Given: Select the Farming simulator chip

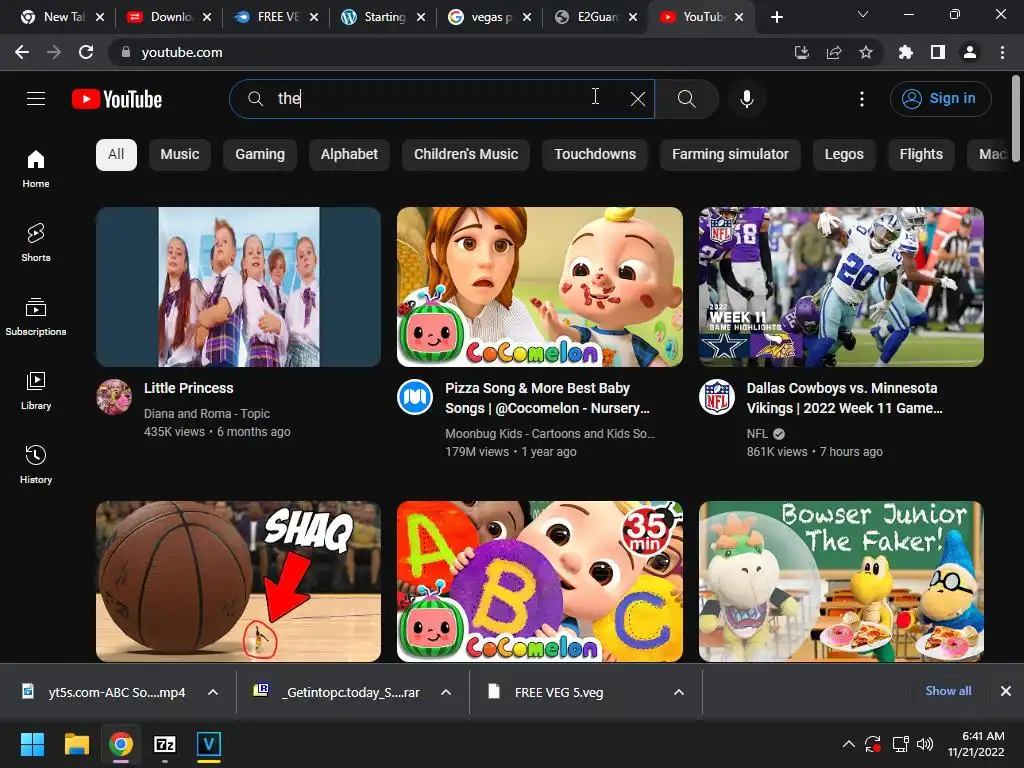Looking at the screenshot, I should (730, 155).
